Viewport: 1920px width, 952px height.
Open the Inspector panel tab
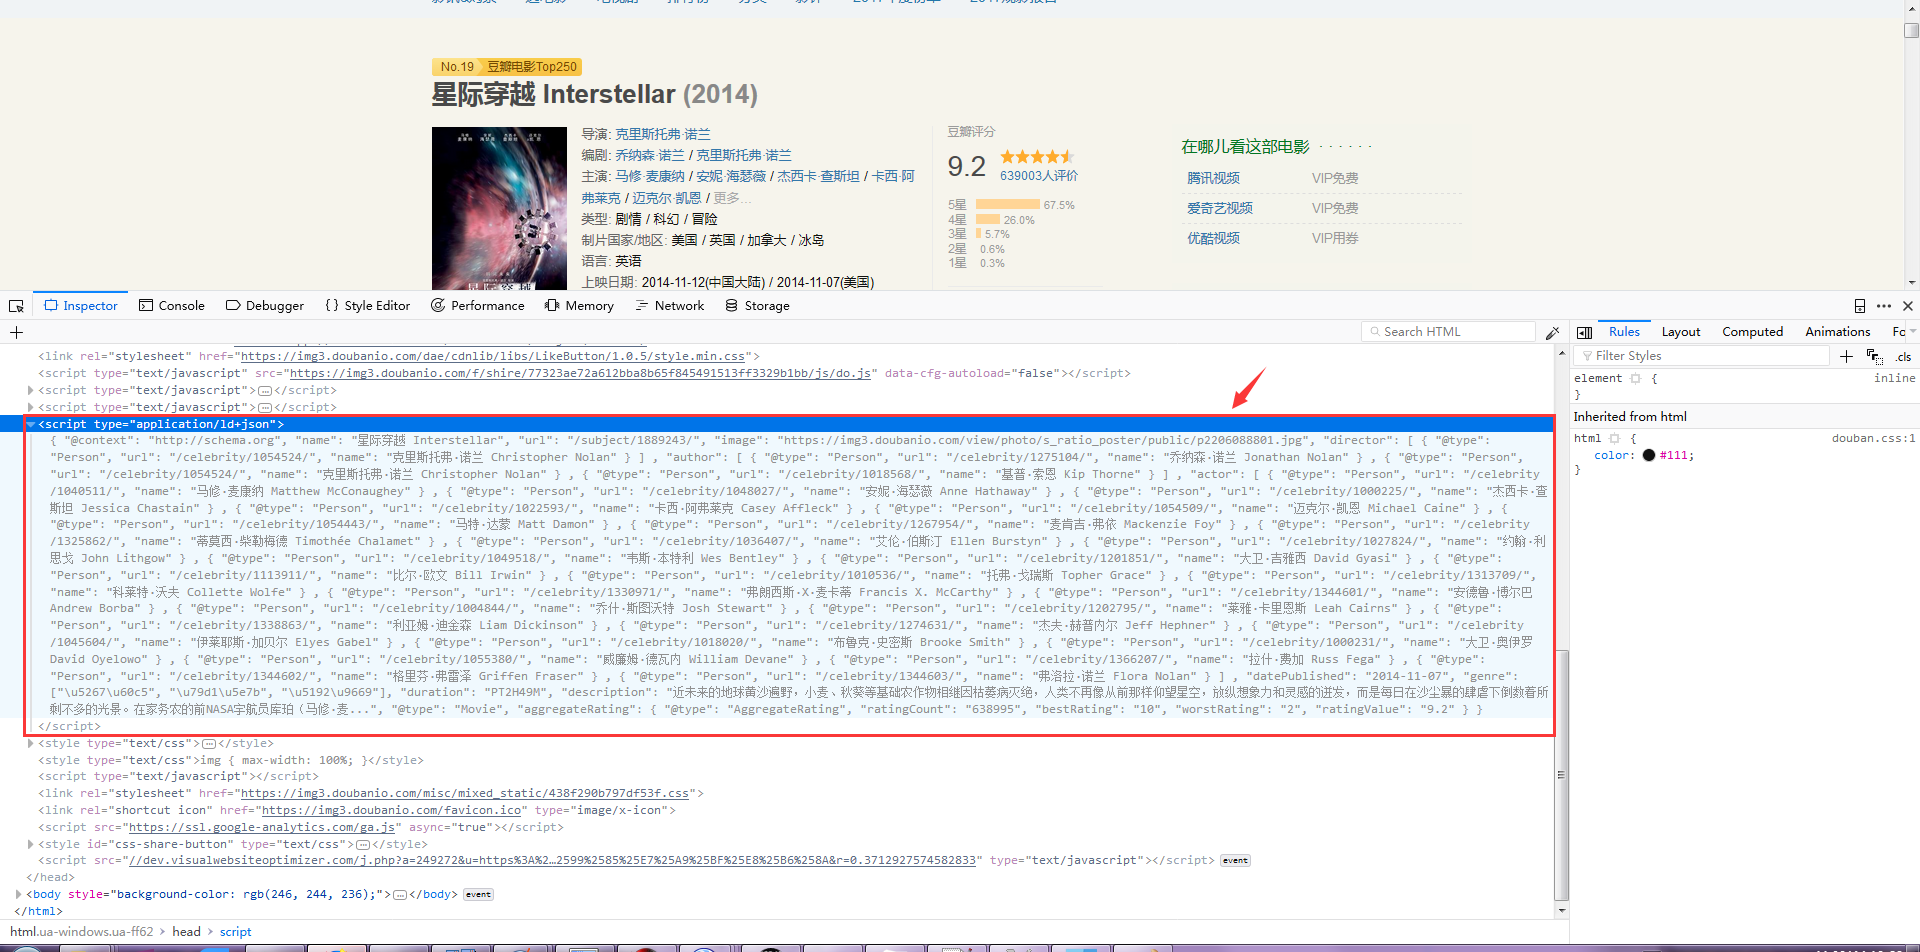coord(80,306)
